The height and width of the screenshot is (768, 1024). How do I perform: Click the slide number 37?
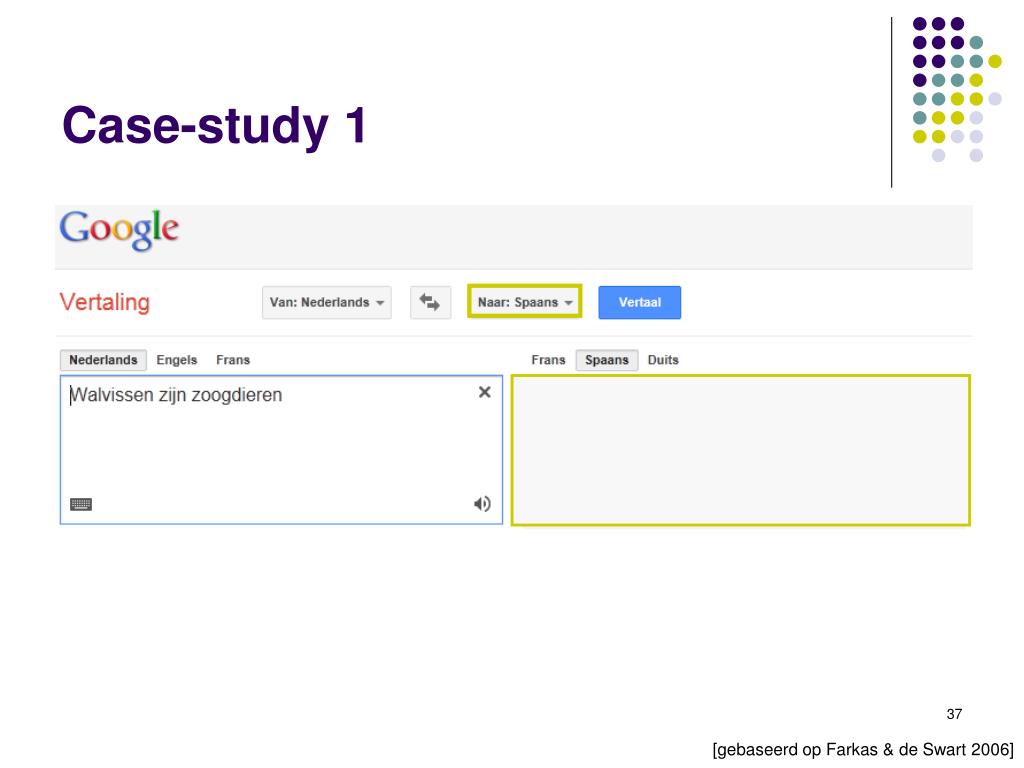coord(954,714)
